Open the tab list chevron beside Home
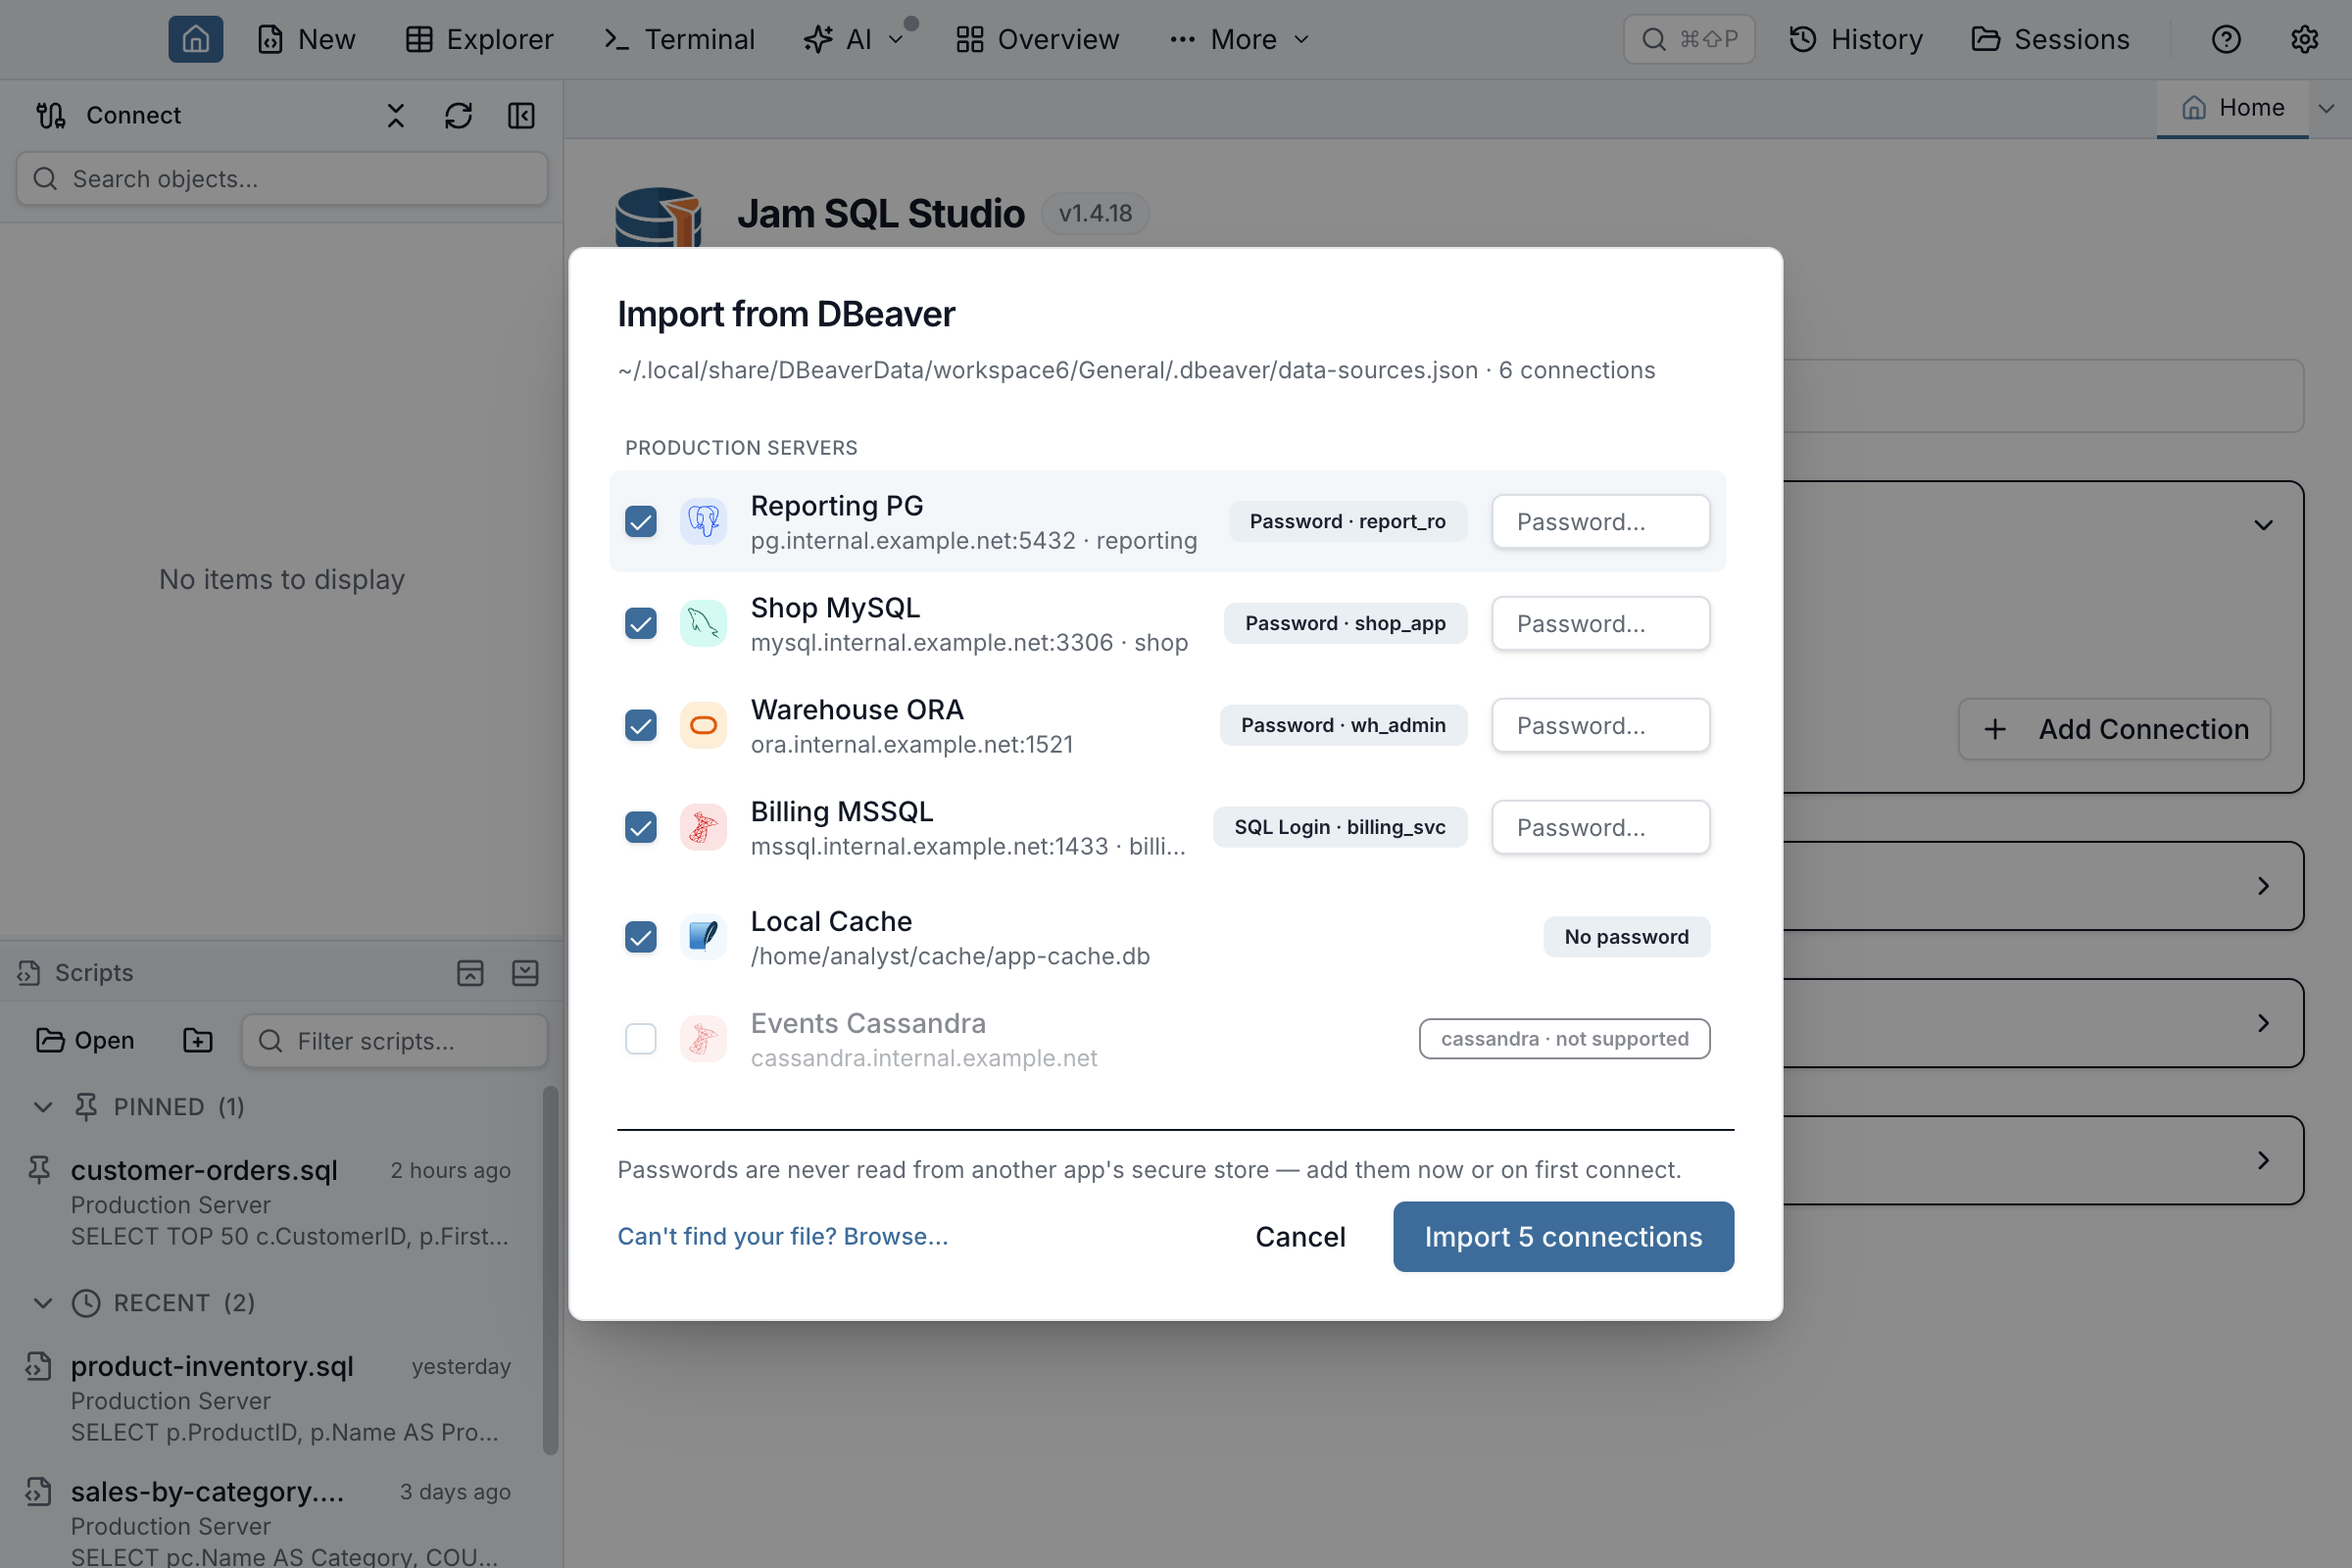This screenshot has height=1568, width=2352. click(x=2326, y=108)
